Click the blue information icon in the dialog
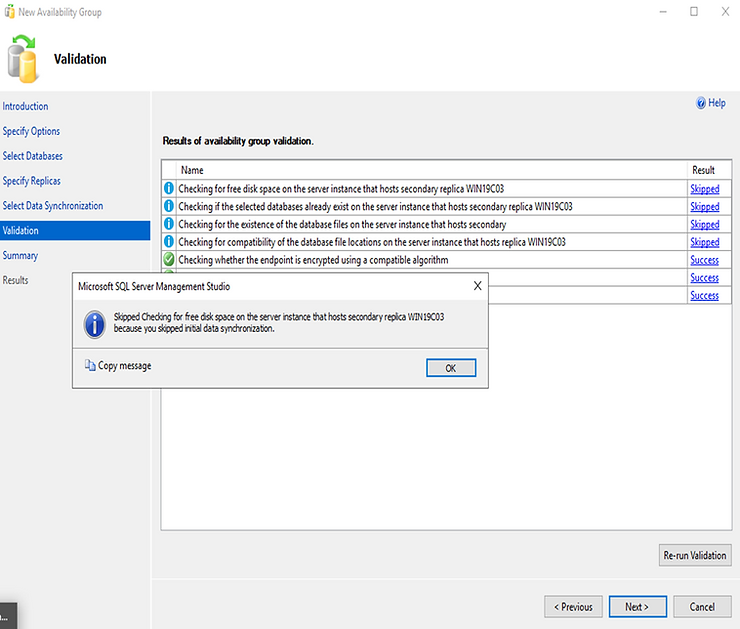The width and height of the screenshot is (740, 629). tap(95, 323)
